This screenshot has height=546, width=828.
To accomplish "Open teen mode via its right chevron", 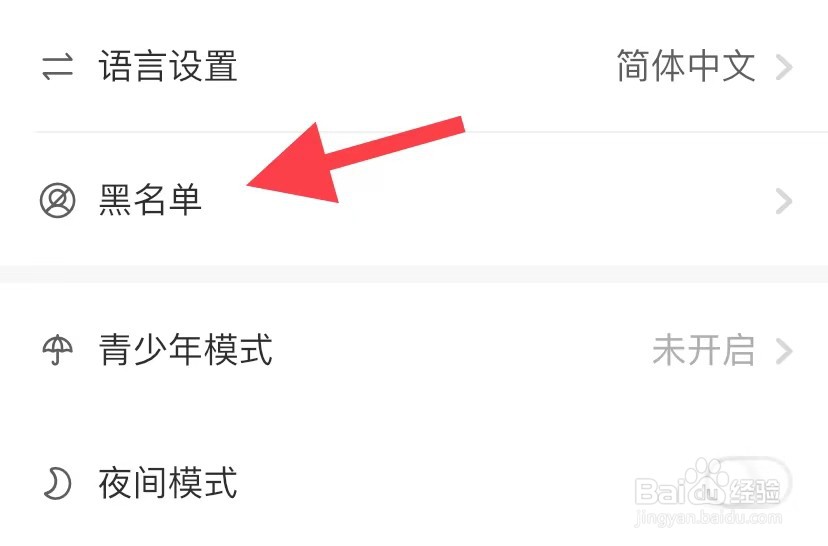I will pyautogui.click(x=784, y=351).
